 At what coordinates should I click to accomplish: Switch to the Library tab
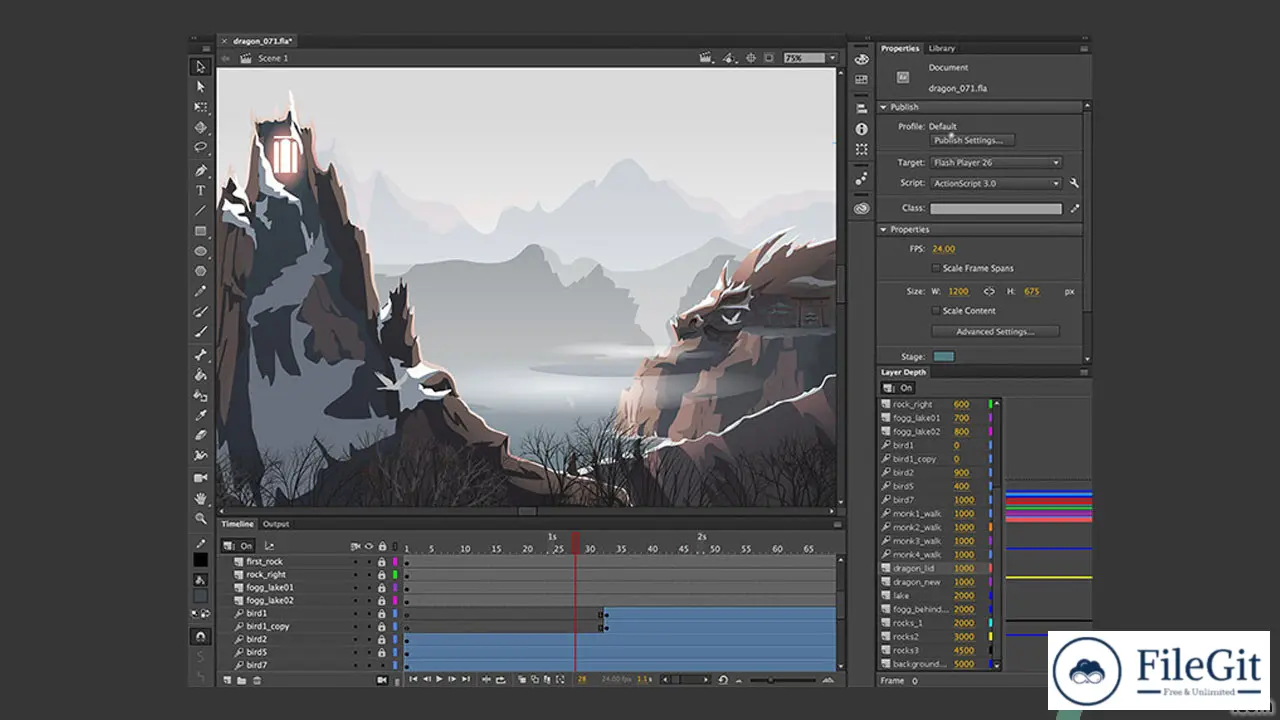941,48
